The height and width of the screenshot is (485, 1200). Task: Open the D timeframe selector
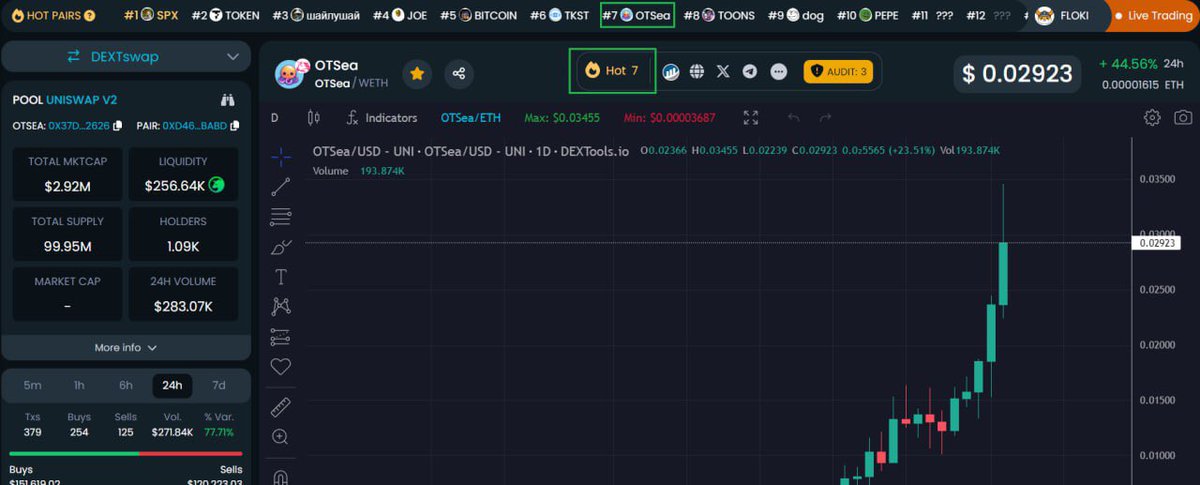coord(275,118)
